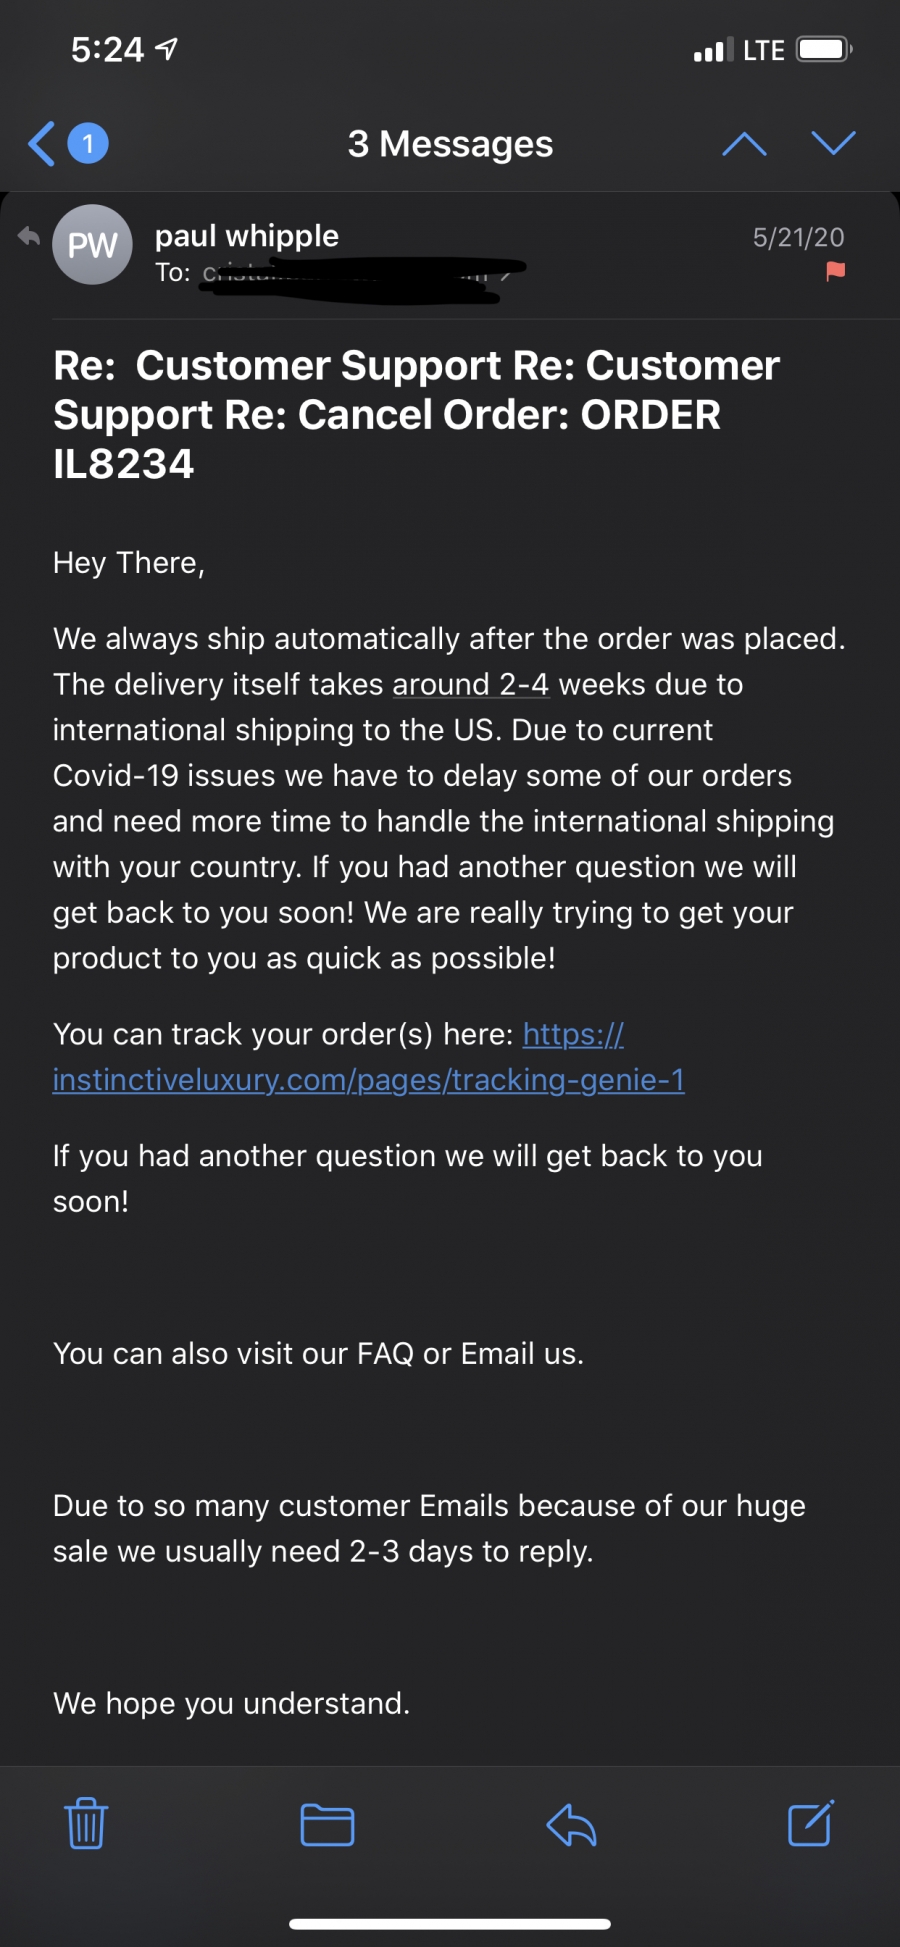Screen dimensions: 900x1947
Task: Open the unread count badge showing 1
Action: (x=88, y=144)
